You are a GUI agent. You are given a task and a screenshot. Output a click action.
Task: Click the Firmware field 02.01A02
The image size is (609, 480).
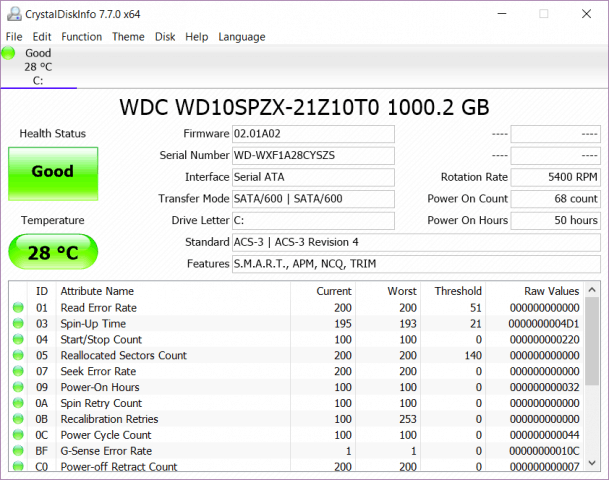pyautogui.click(x=313, y=134)
